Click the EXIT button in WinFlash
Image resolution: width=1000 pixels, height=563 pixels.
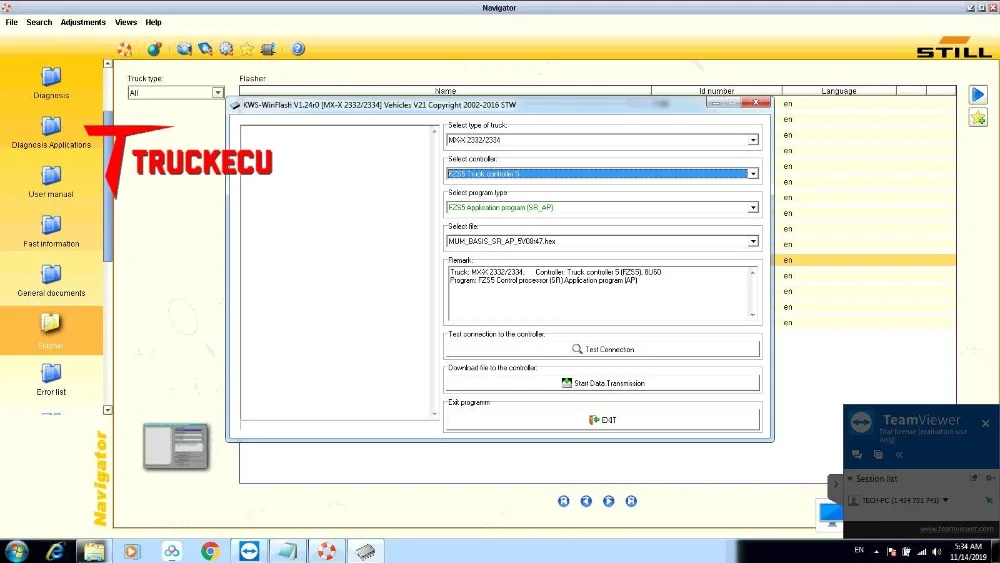[603, 420]
